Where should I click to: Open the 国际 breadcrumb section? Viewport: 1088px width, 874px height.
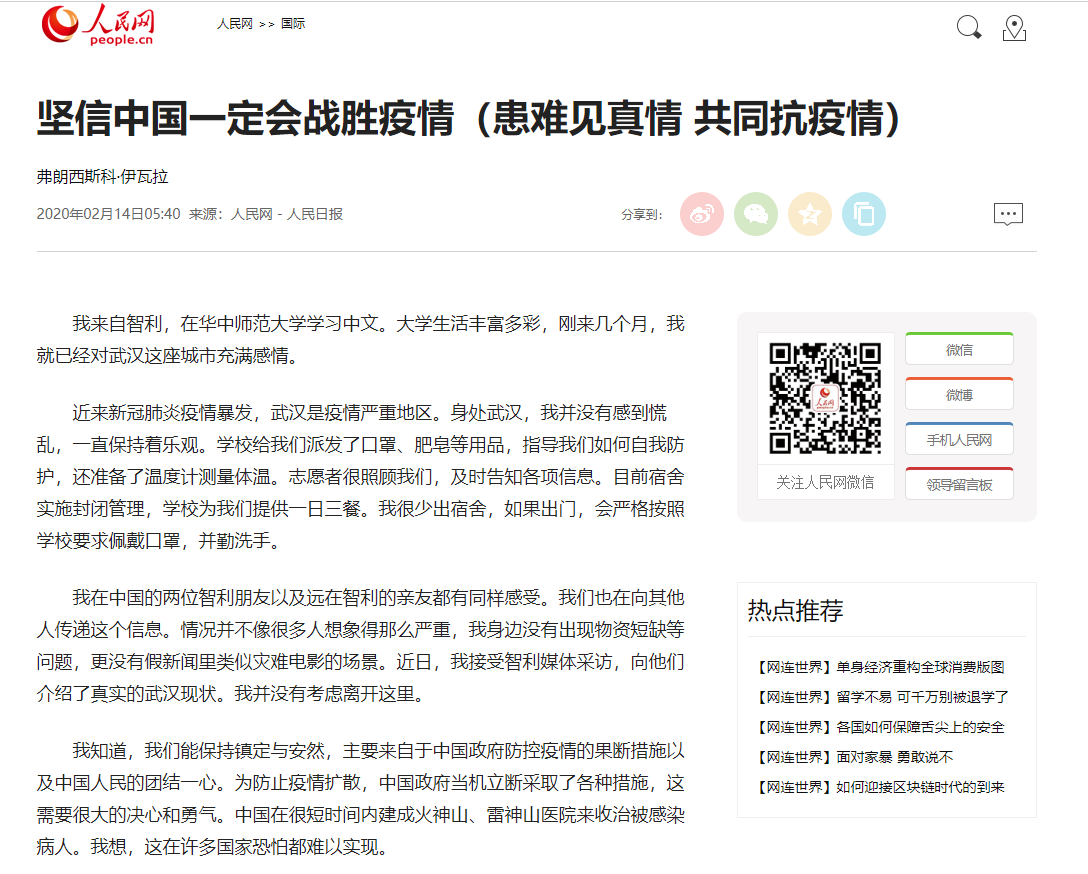[293, 24]
